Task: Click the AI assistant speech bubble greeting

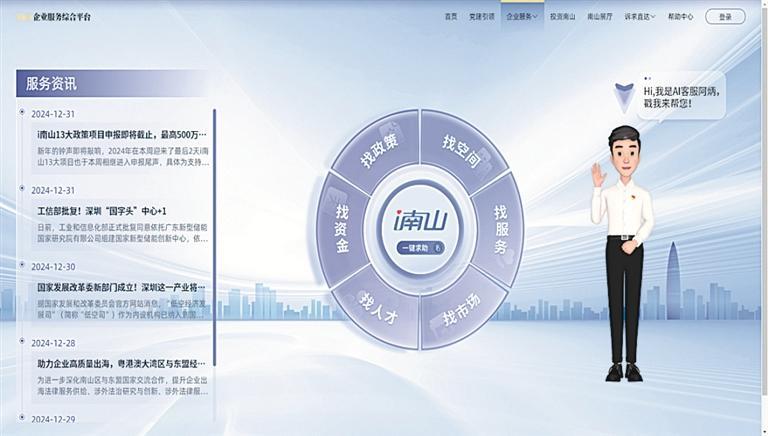Action: click(x=681, y=97)
